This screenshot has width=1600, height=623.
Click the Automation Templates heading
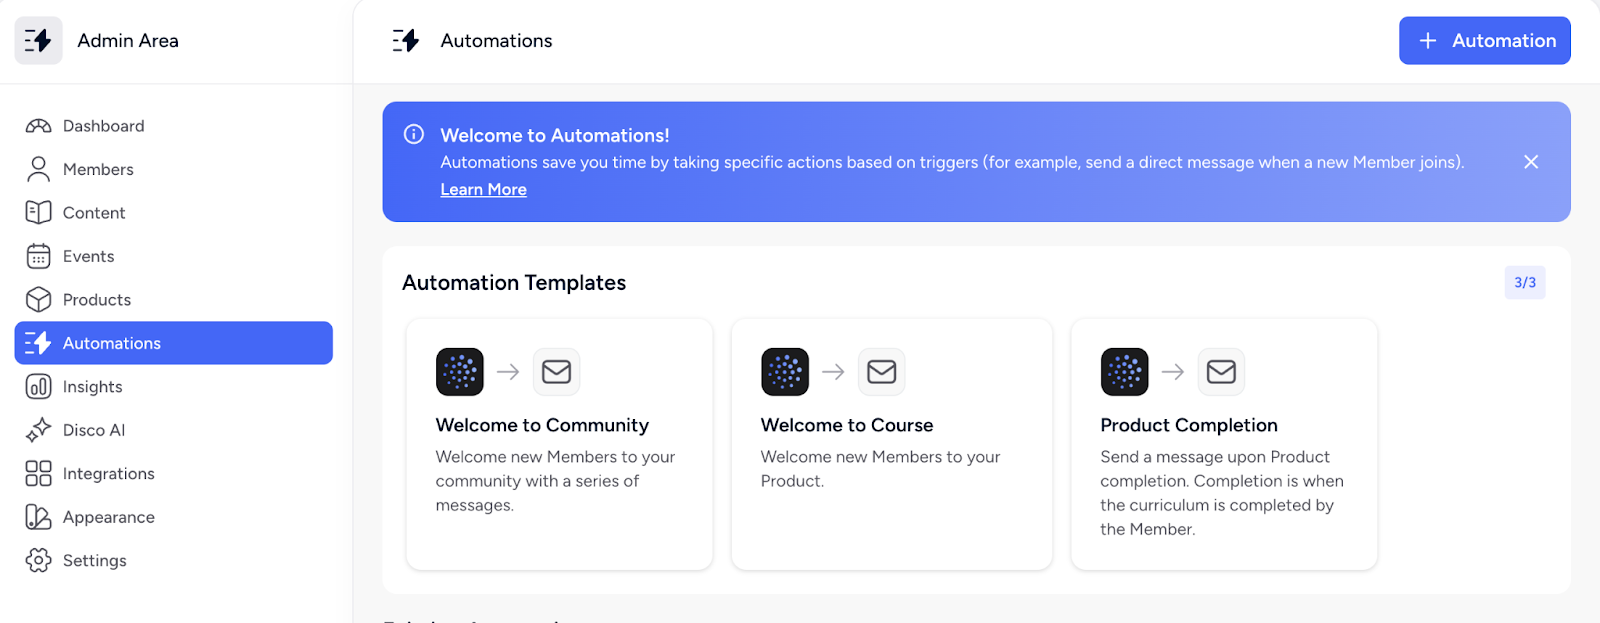pos(514,283)
